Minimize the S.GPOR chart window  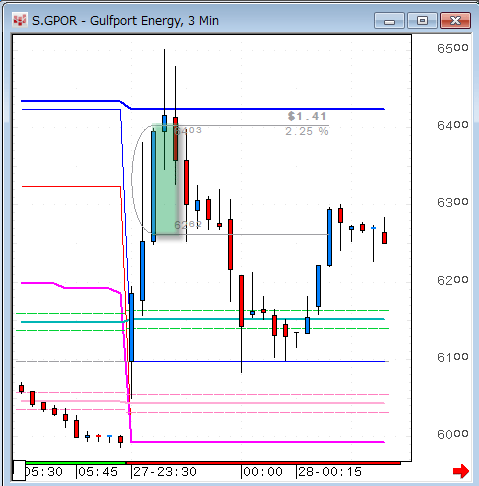click(x=389, y=21)
